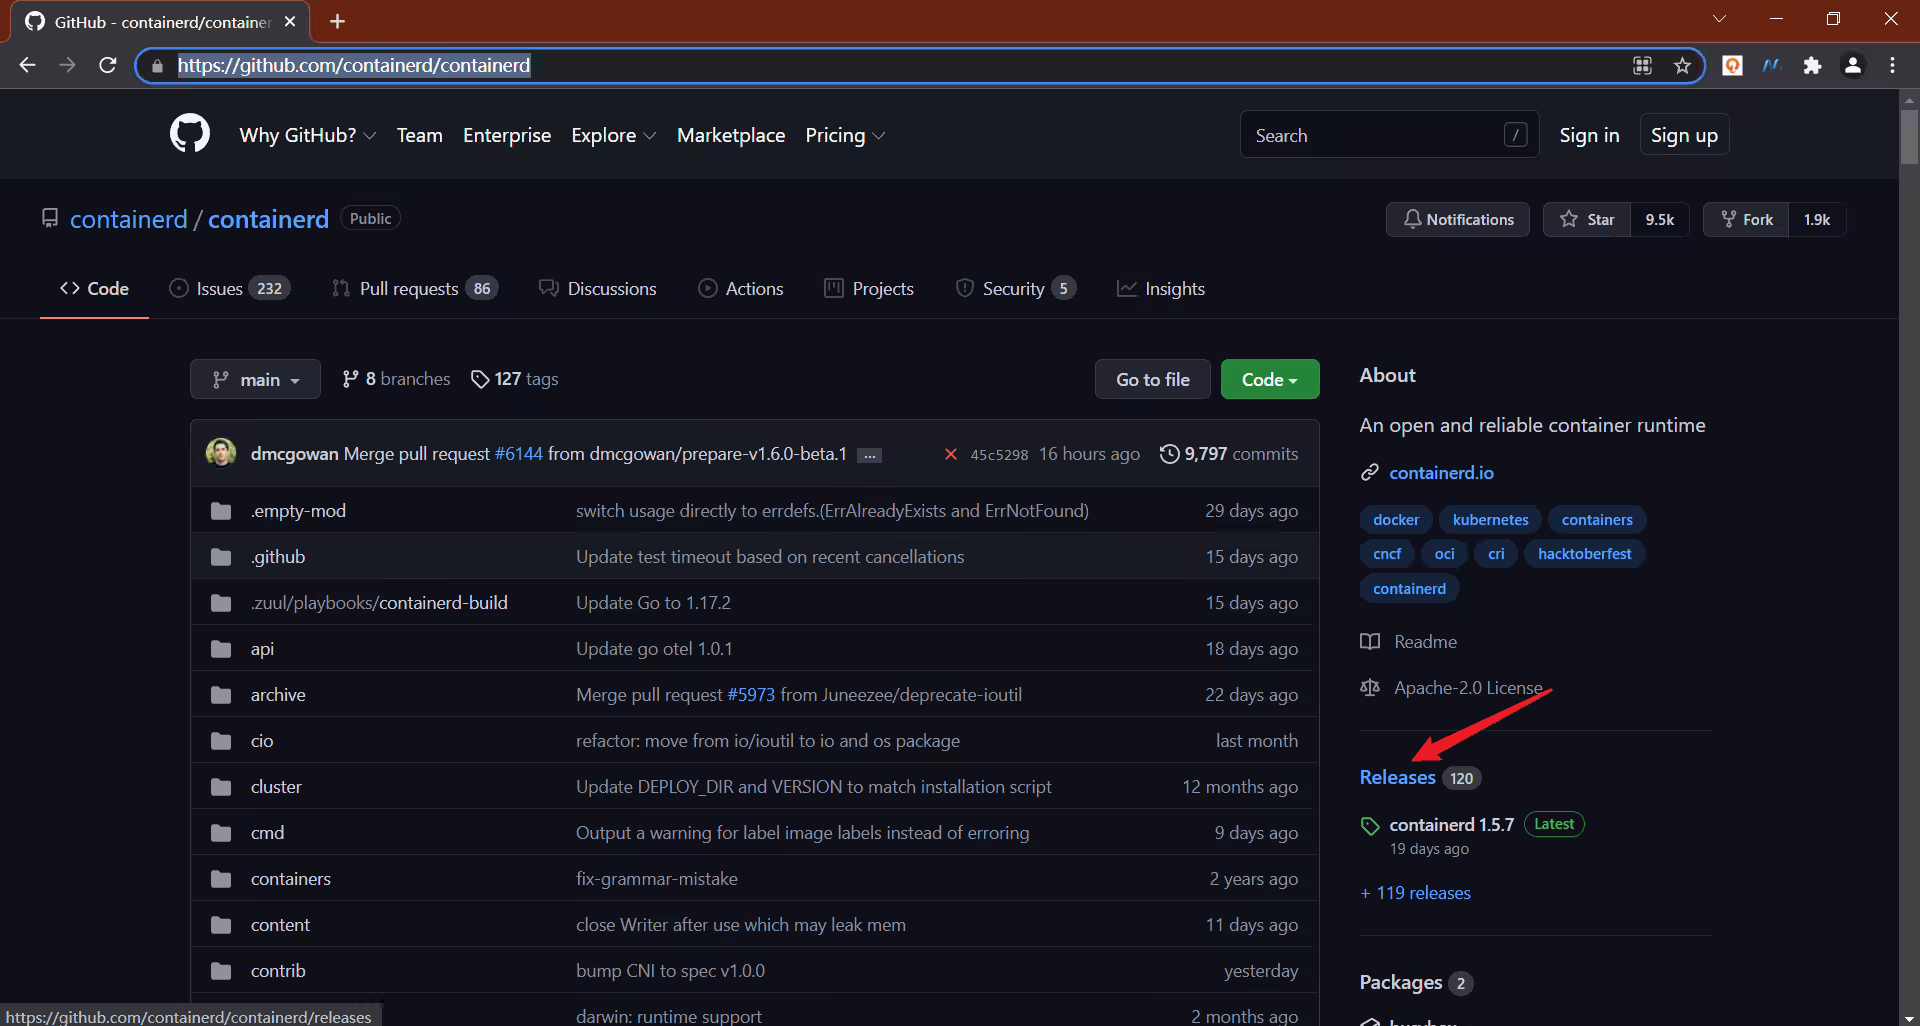Switch to the Code tab
The image size is (1920, 1026).
point(94,288)
